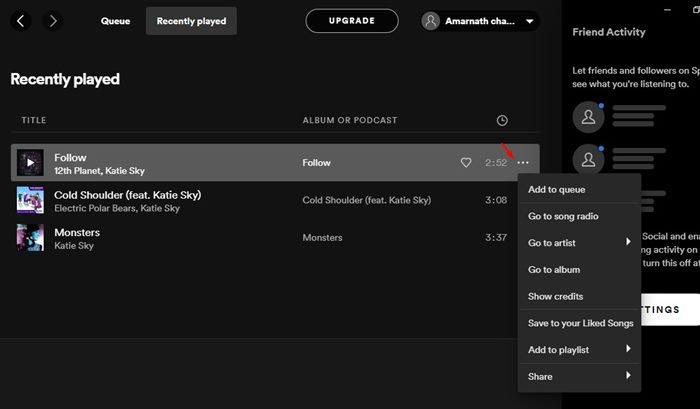Click the UPGRADE button
The image size is (700, 409).
pyautogui.click(x=352, y=21)
